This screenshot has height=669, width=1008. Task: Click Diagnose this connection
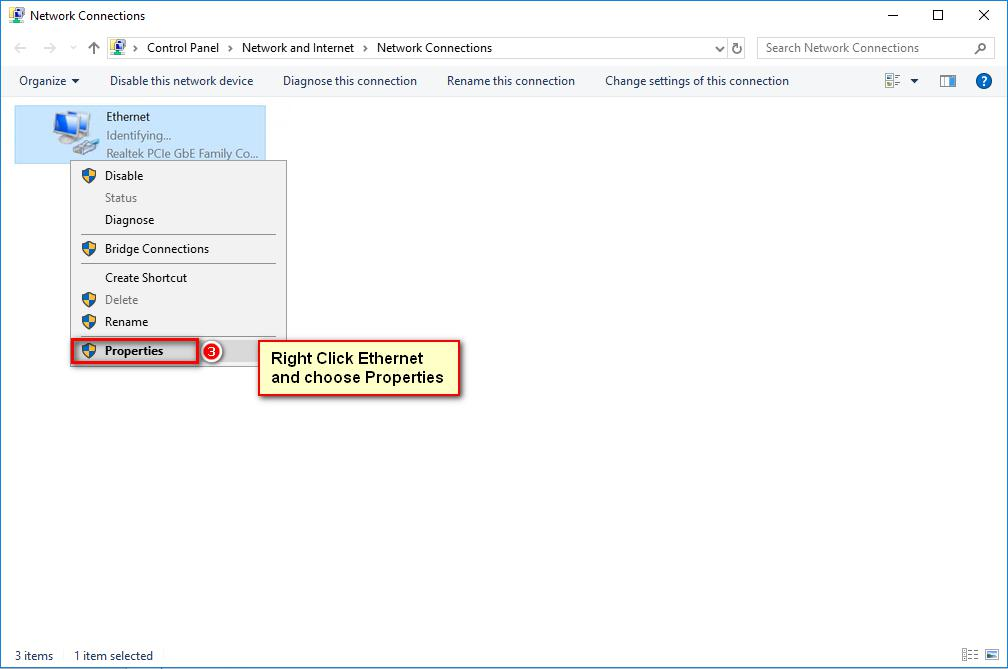[x=350, y=81]
